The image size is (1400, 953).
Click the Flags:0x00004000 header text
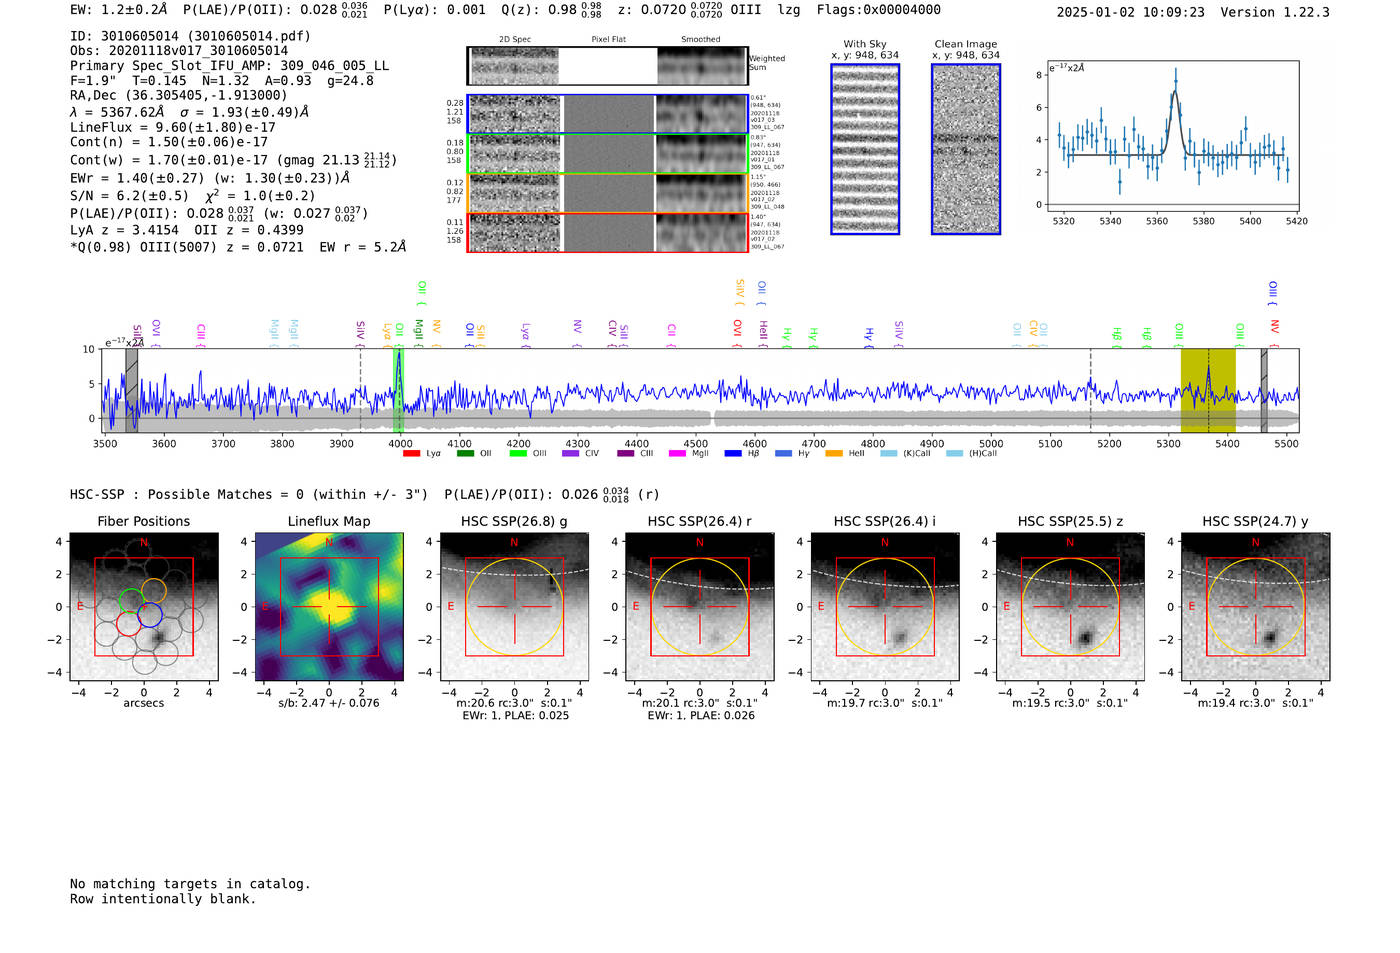878,10
